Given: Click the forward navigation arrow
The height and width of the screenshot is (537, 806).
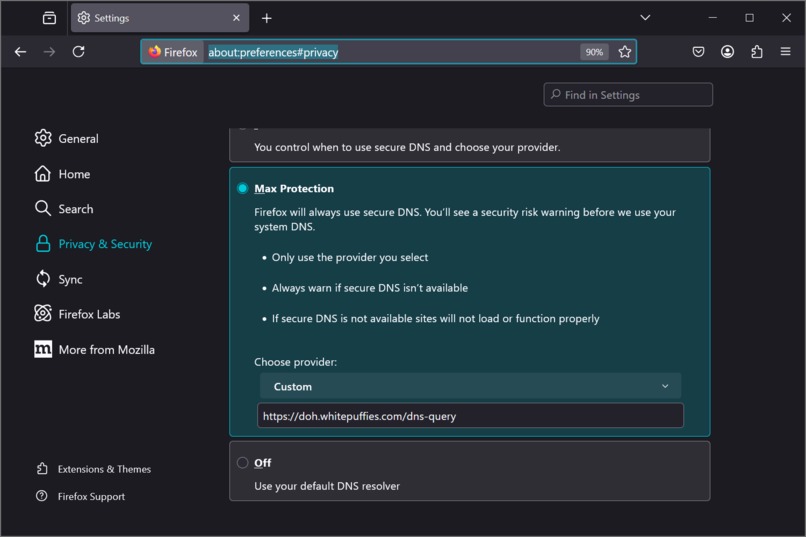Looking at the screenshot, I should (49, 51).
